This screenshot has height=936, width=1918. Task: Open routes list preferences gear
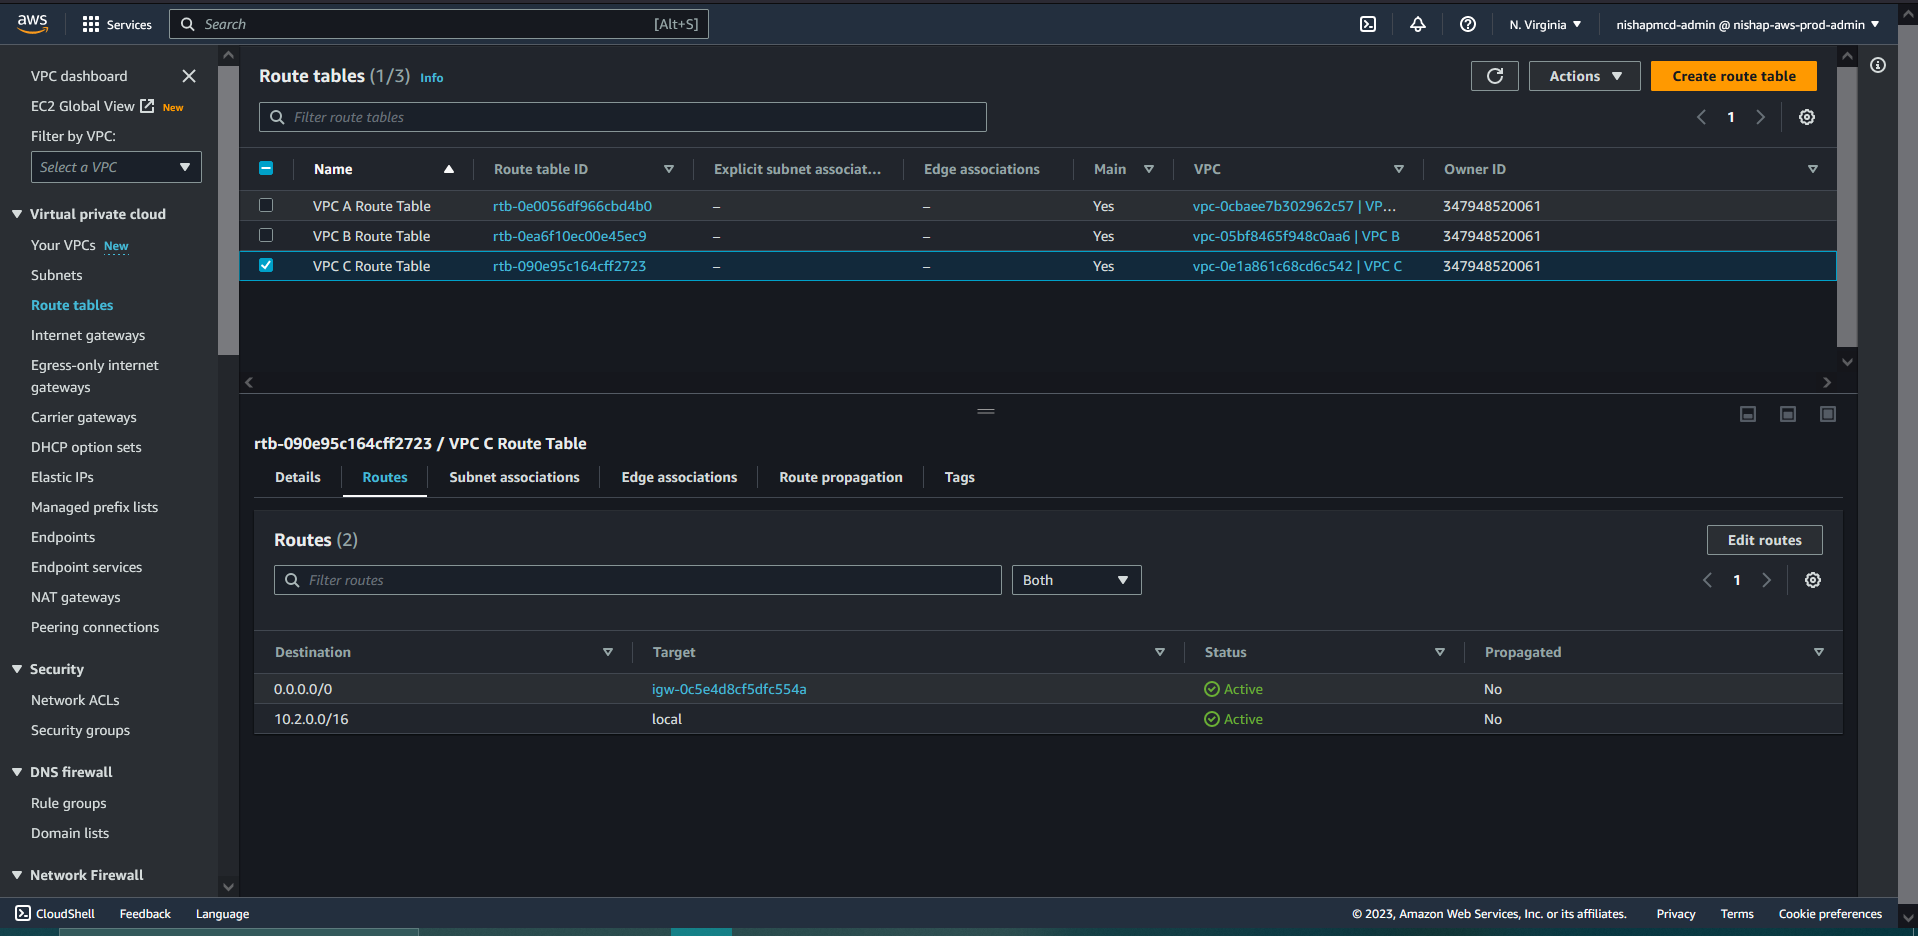pos(1812,580)
